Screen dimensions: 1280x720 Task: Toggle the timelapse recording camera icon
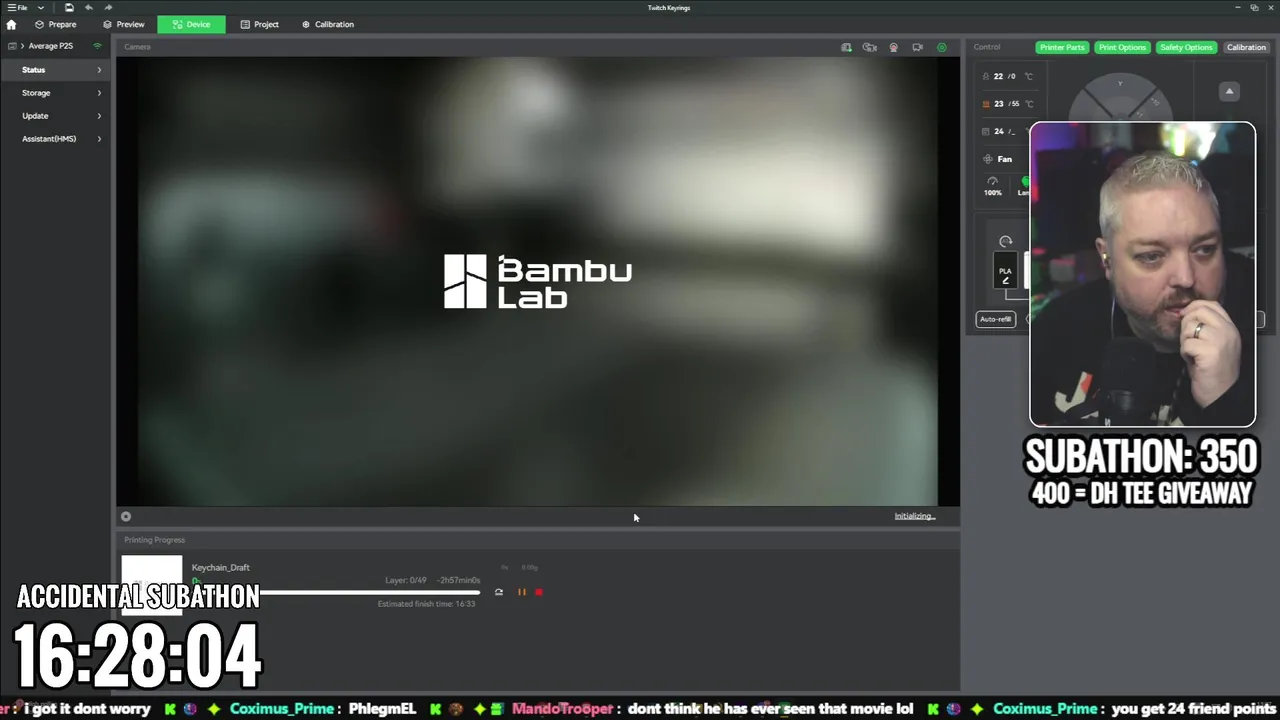(x=870, y=47)
